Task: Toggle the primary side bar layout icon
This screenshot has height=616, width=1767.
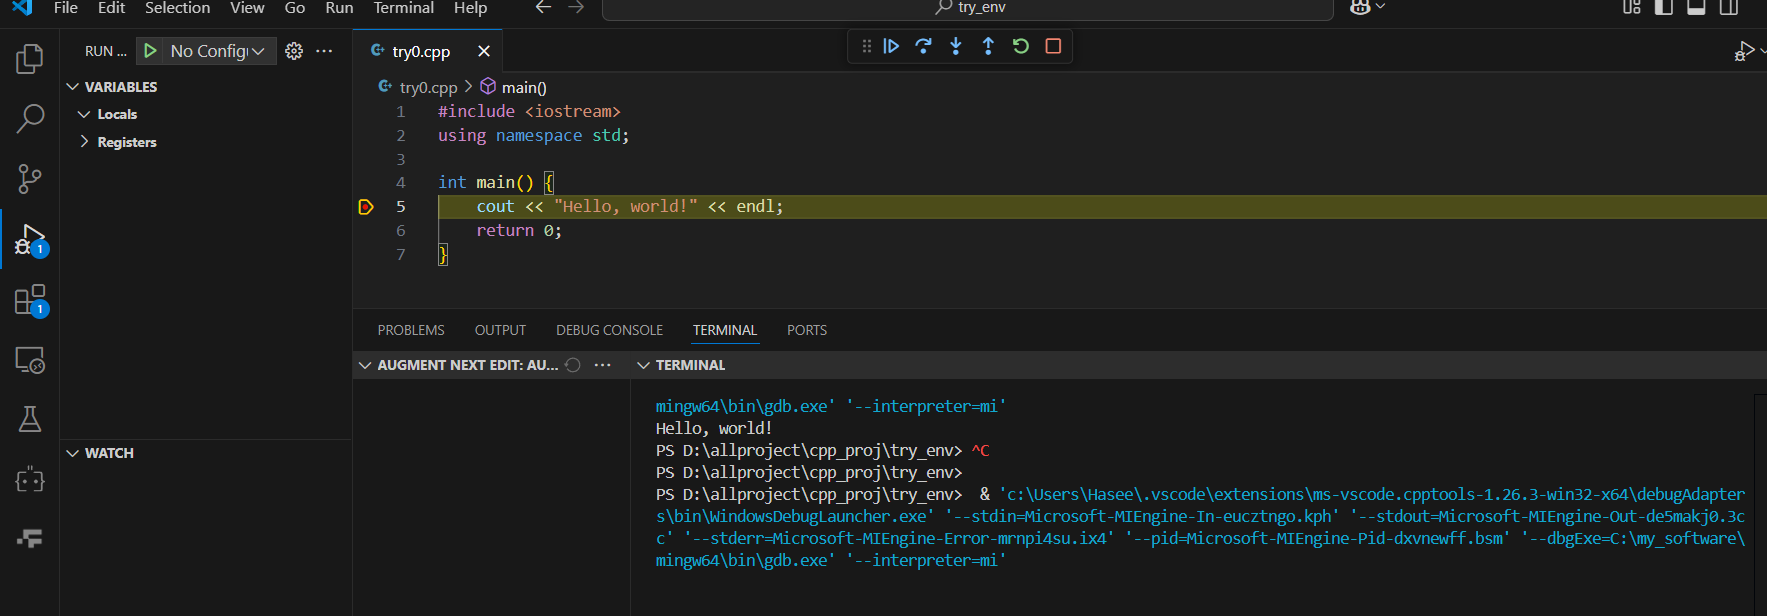Action: click(1664, 7)
